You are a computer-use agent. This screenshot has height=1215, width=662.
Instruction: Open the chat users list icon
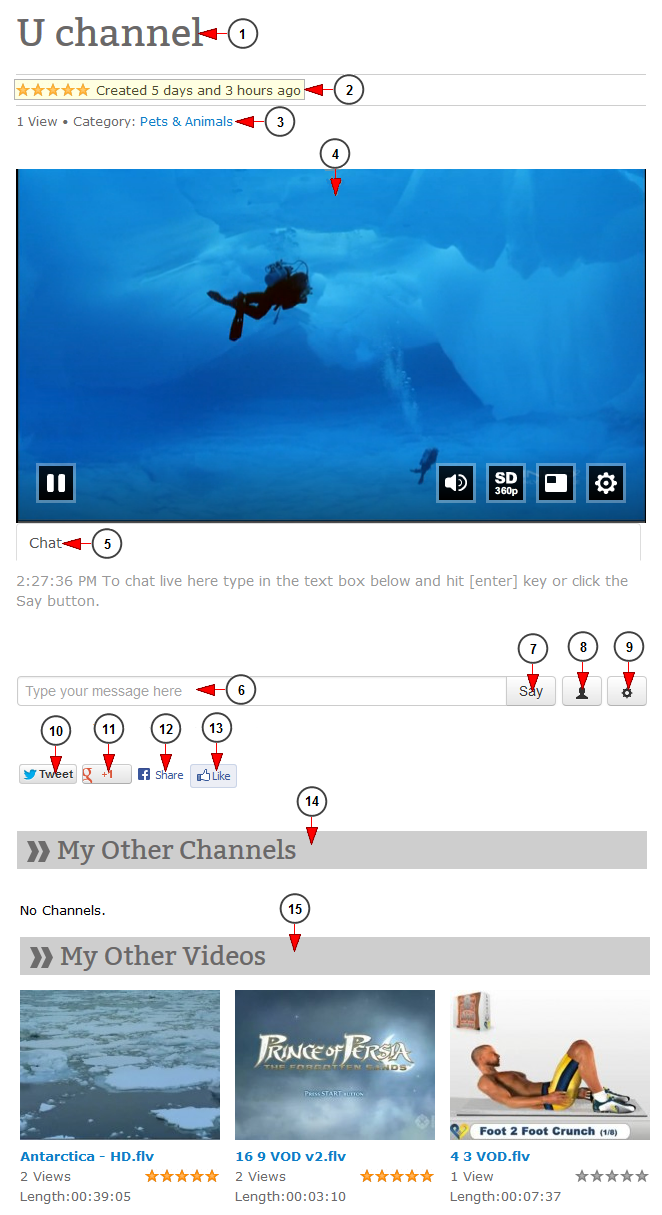tap(582, 691)
